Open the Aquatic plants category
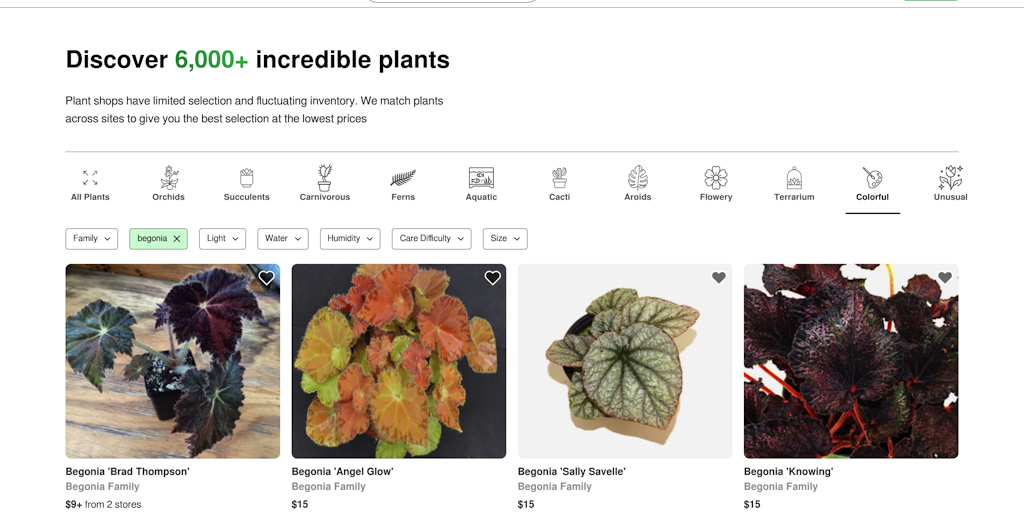 pos(481,179)
